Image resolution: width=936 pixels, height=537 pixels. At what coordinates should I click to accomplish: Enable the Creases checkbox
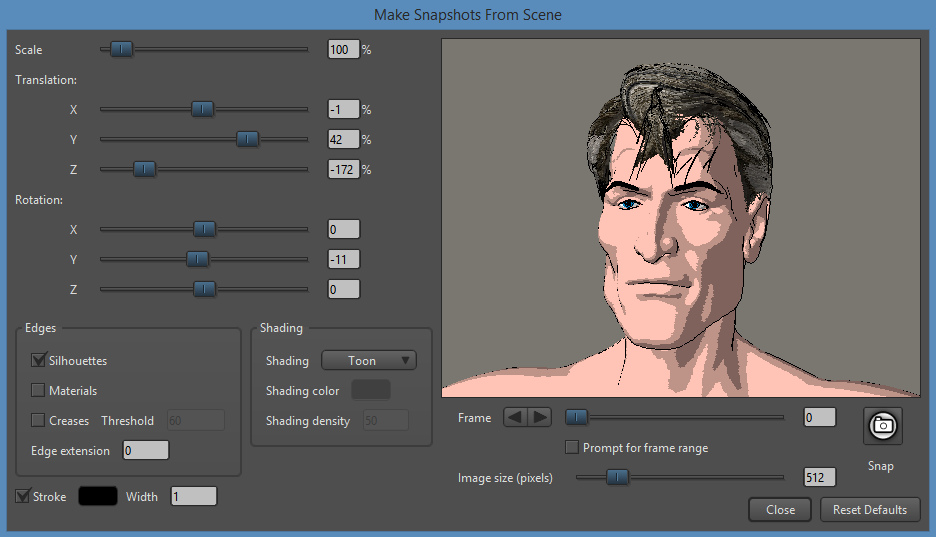click(x=39, y=420)
